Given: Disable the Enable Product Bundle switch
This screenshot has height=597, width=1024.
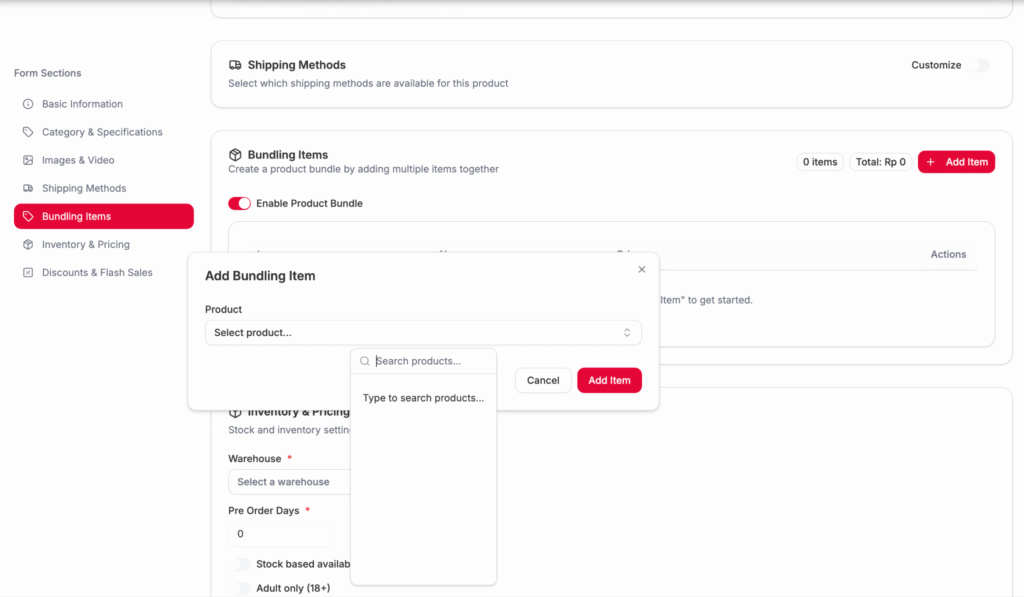Looking at the screenshot, I should click(x=239, y=203).
